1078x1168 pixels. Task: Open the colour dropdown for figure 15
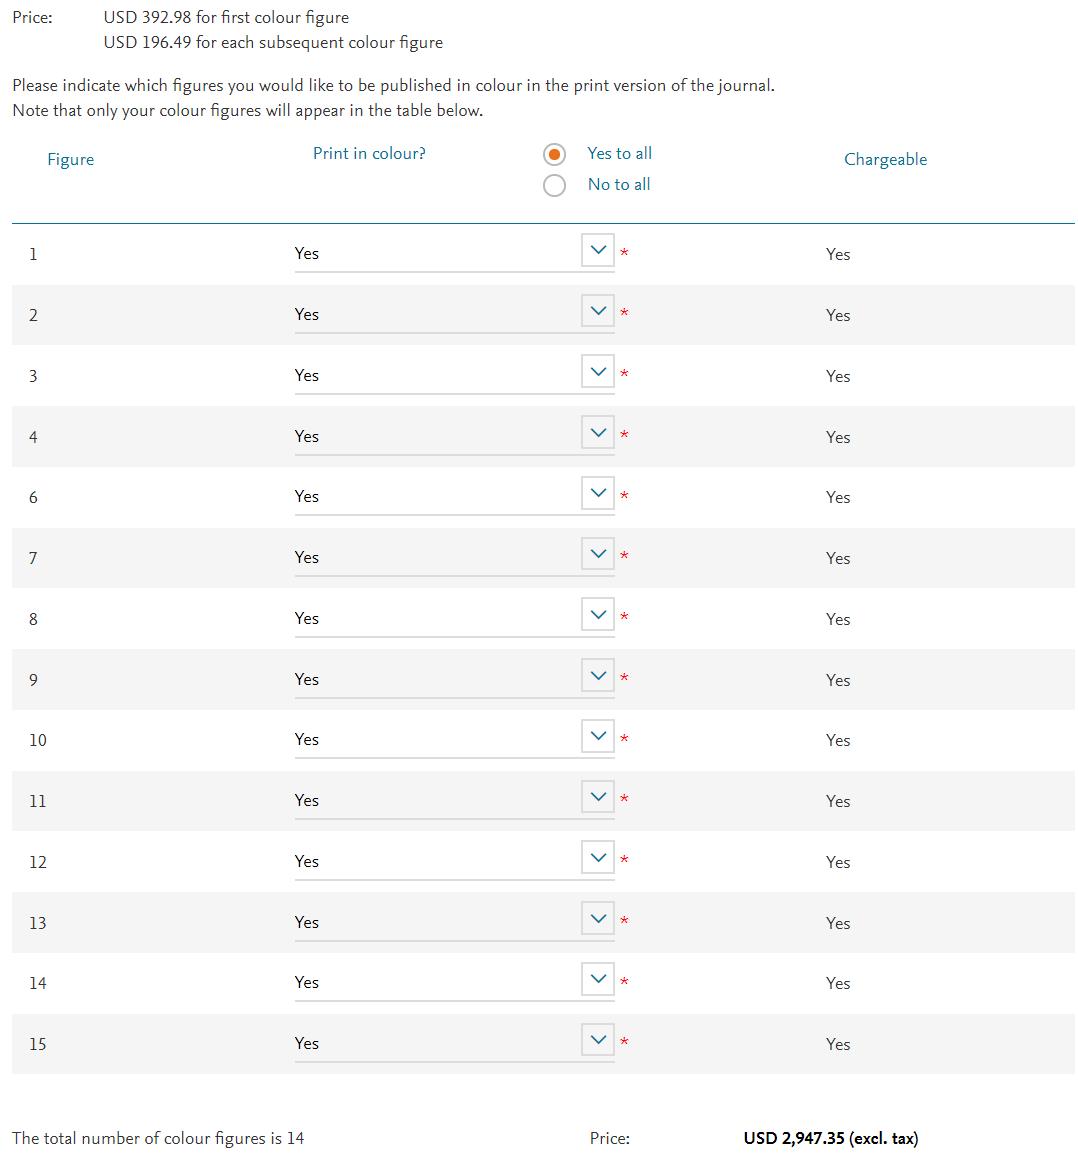pos(598,1040)
